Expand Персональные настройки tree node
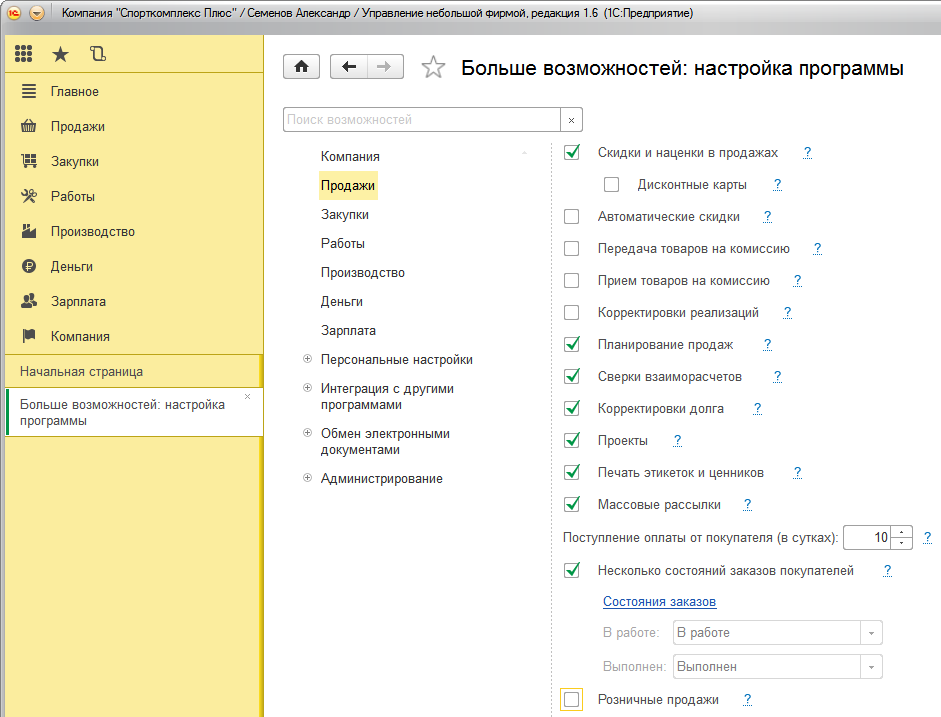This screenshot has width=941, height=717. (307, 360)
